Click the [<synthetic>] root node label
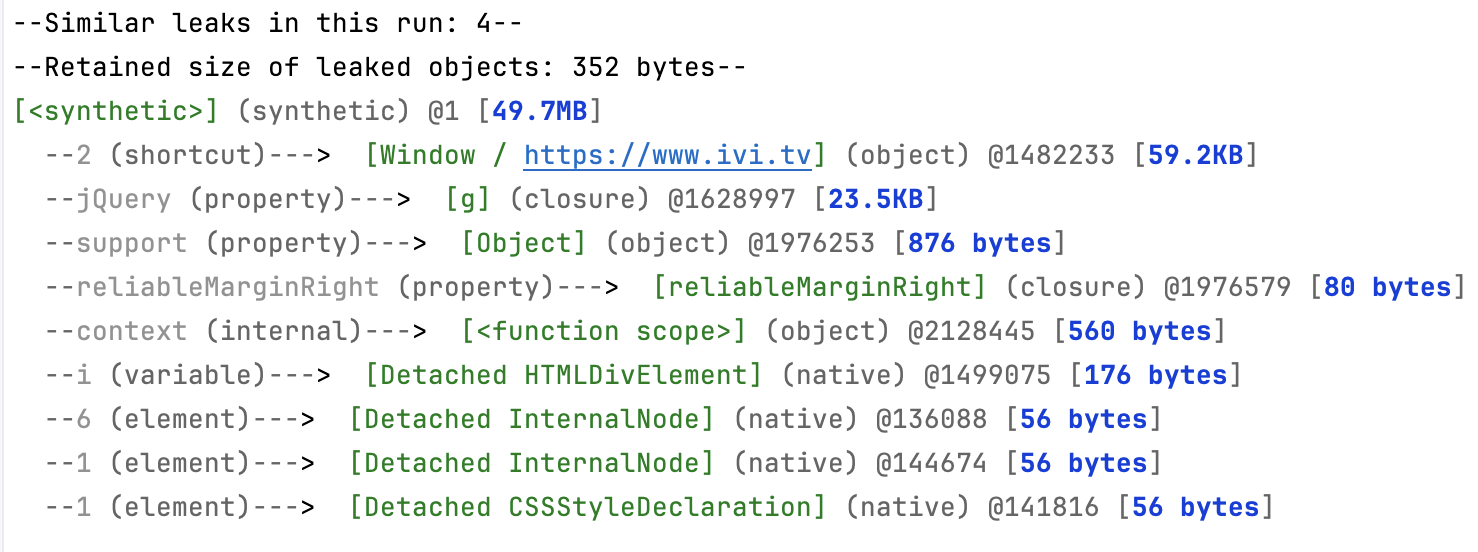1478x552 pixels. 116,111
